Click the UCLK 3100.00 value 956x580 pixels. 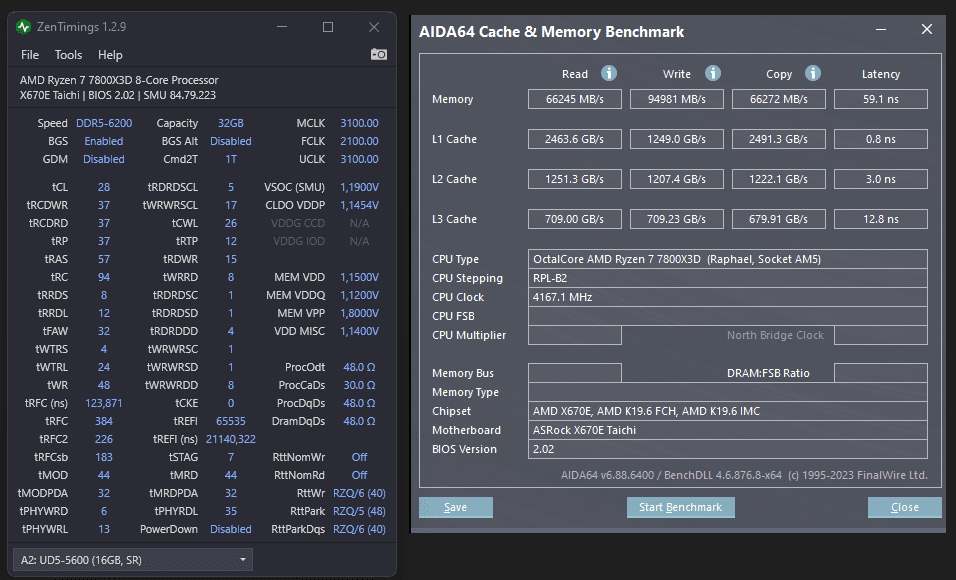point(359,159)
